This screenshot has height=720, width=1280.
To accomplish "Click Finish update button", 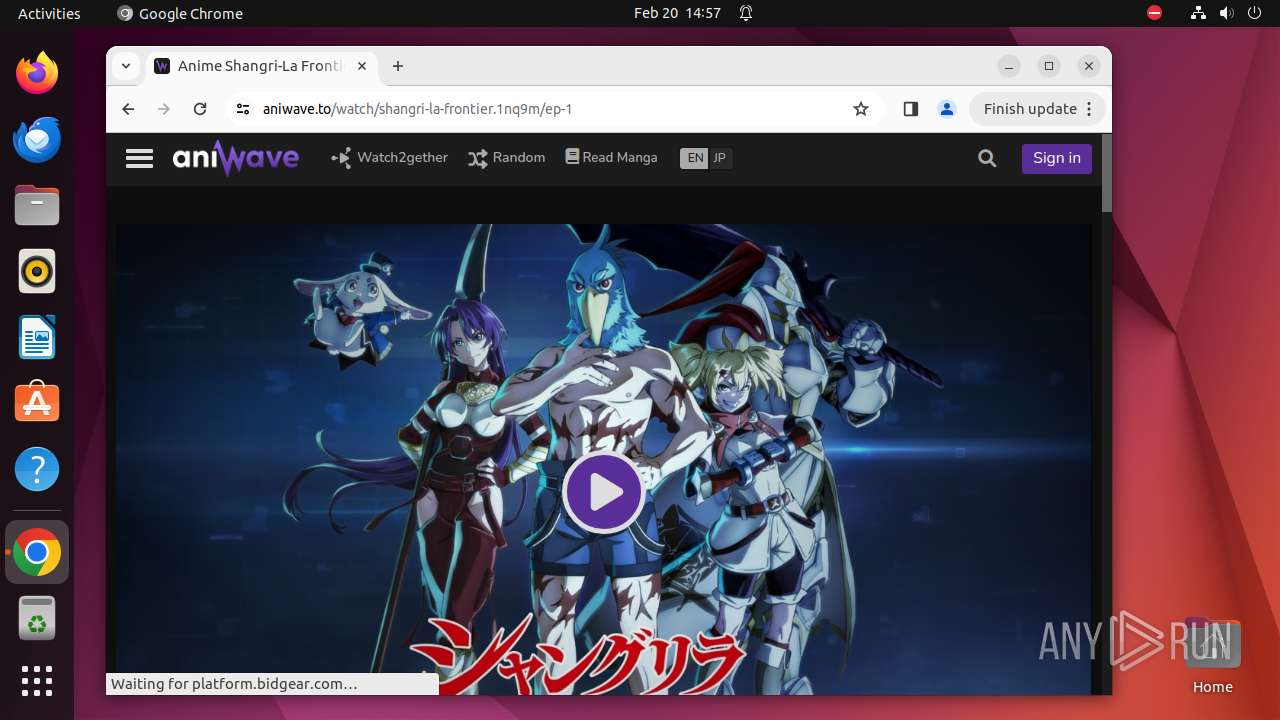I will pos(1030,109).
